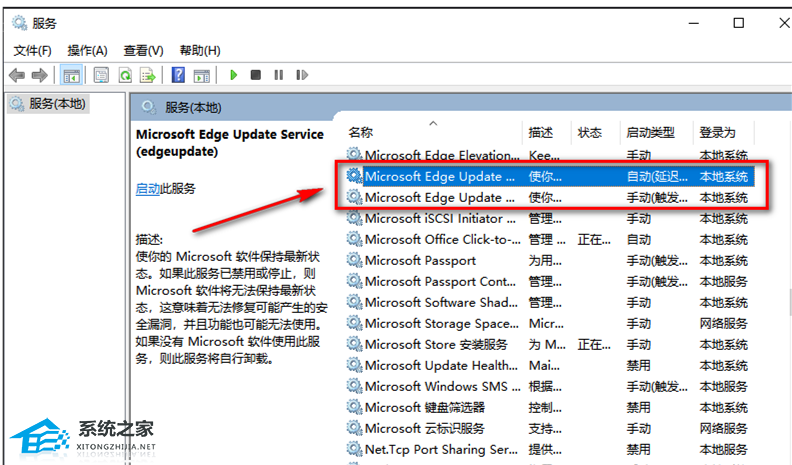This screenshot has width=792, height=465.
Task: Click 正在... status of Microsoft Office Click-to-
Action: 594,240
